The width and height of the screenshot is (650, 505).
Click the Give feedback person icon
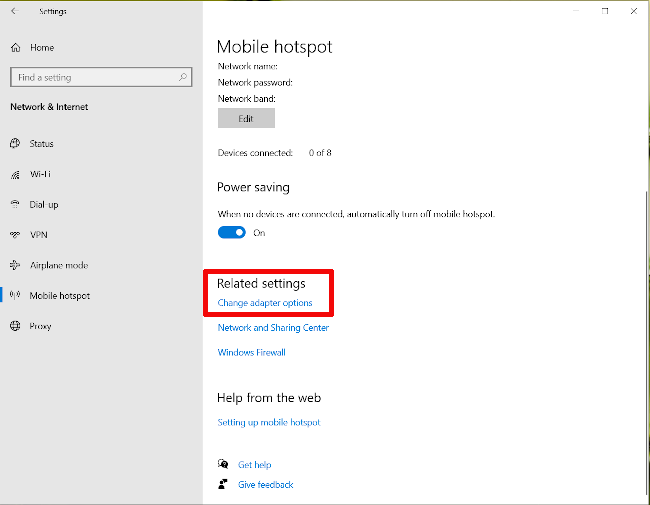point(223,484)
